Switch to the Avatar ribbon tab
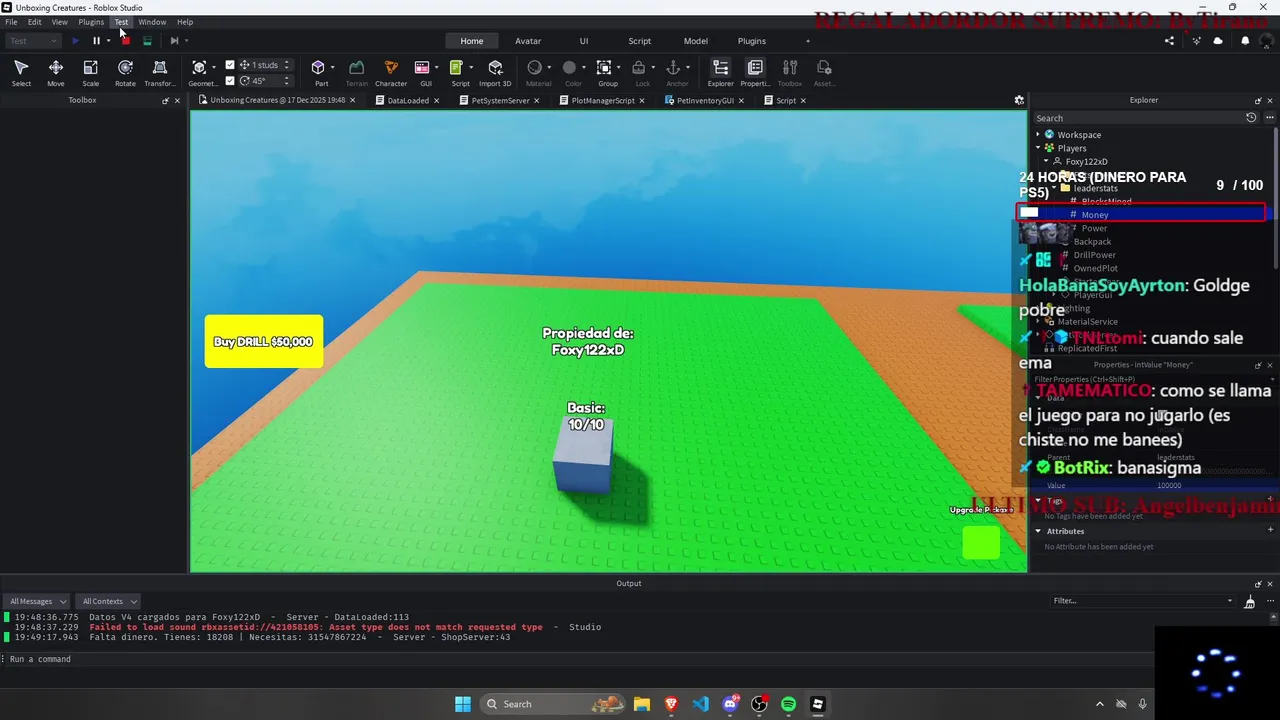1280x720 pixels. 528,41
